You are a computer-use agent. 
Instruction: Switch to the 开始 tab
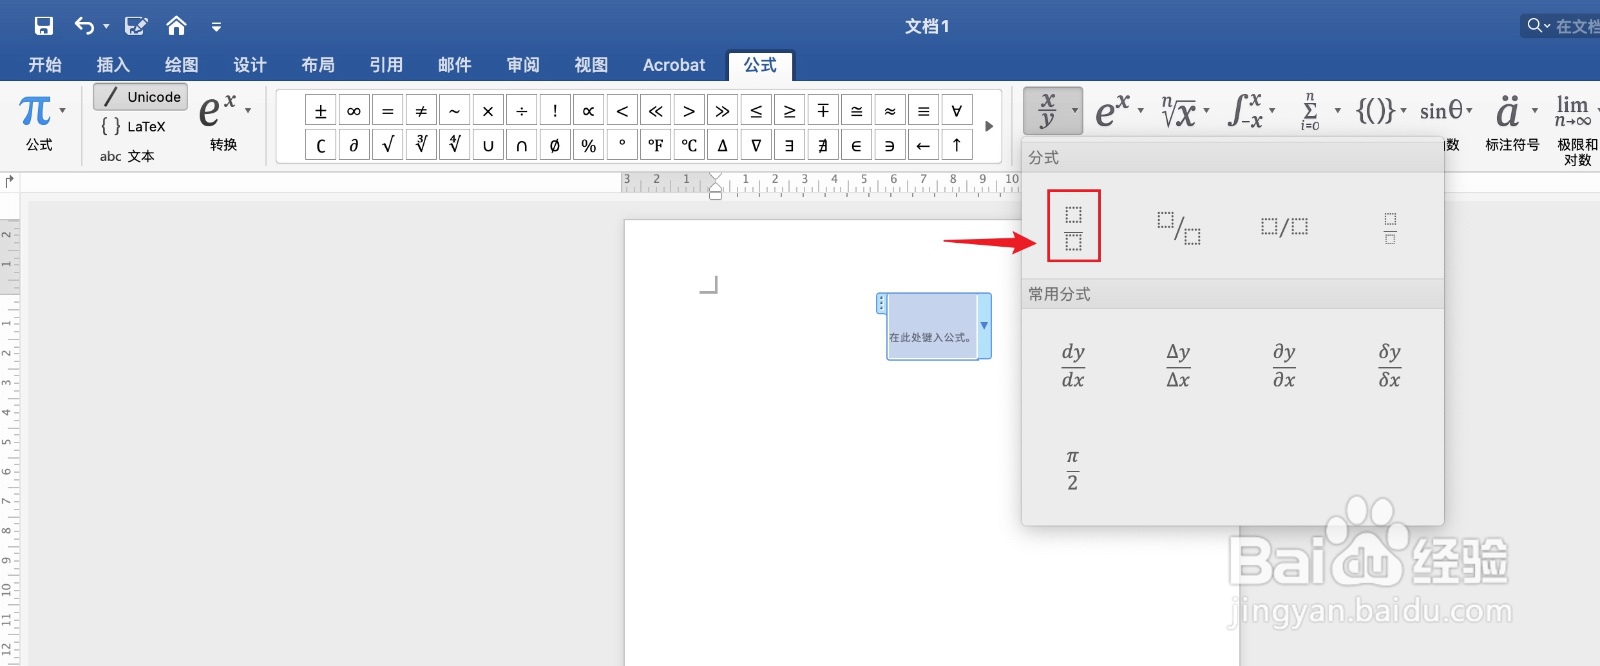(45, 65)
